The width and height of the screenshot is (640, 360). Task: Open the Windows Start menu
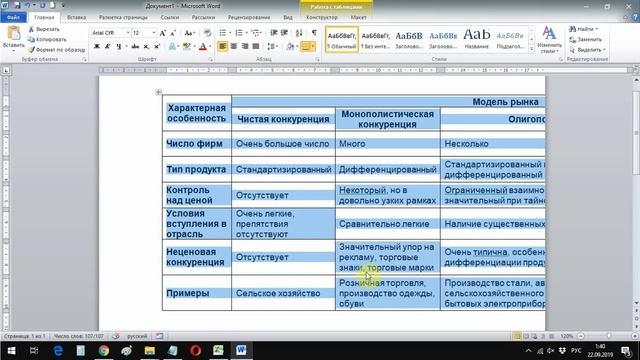(11, 351)
